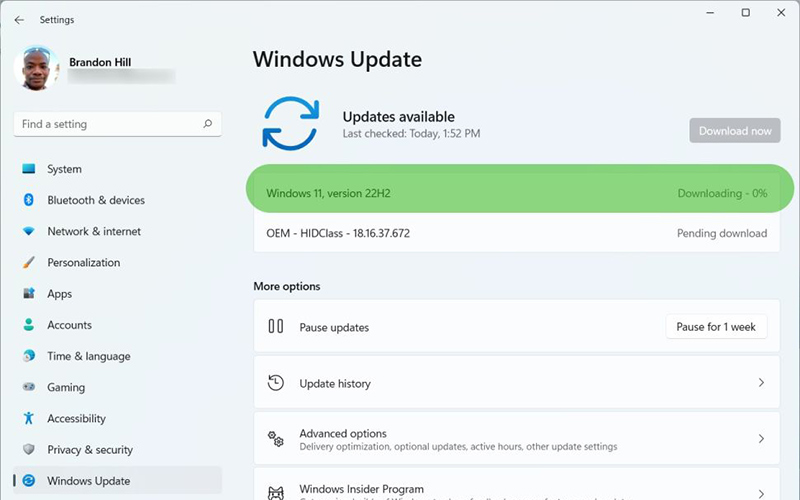Screen dimensions: 800x500
Task: Open Bluetooth & devices settings
Action: [x=117, y=200]
